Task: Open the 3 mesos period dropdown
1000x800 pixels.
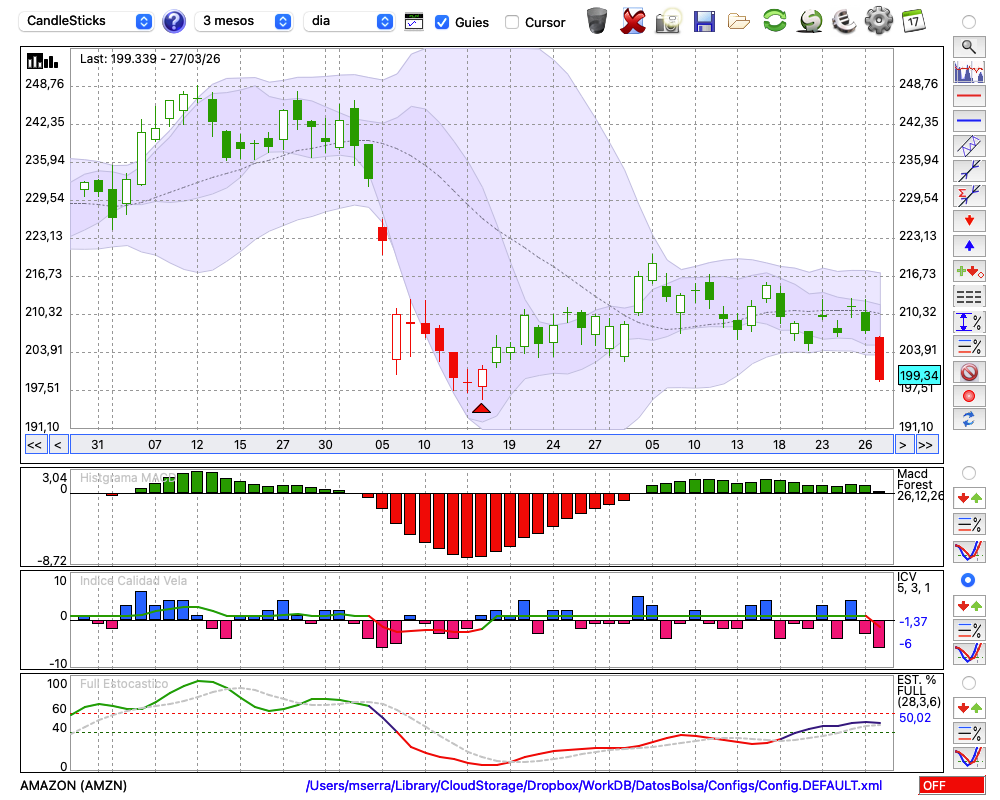Action: pos(244,21)
